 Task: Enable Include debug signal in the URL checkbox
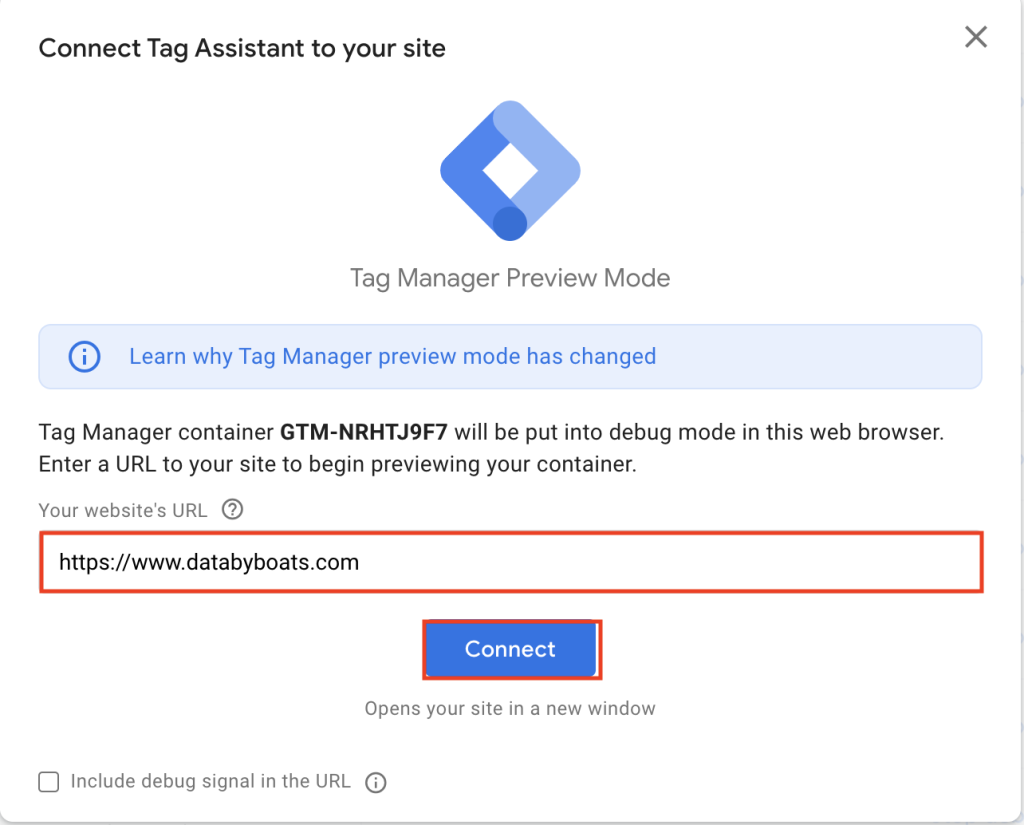coord(49,781)
